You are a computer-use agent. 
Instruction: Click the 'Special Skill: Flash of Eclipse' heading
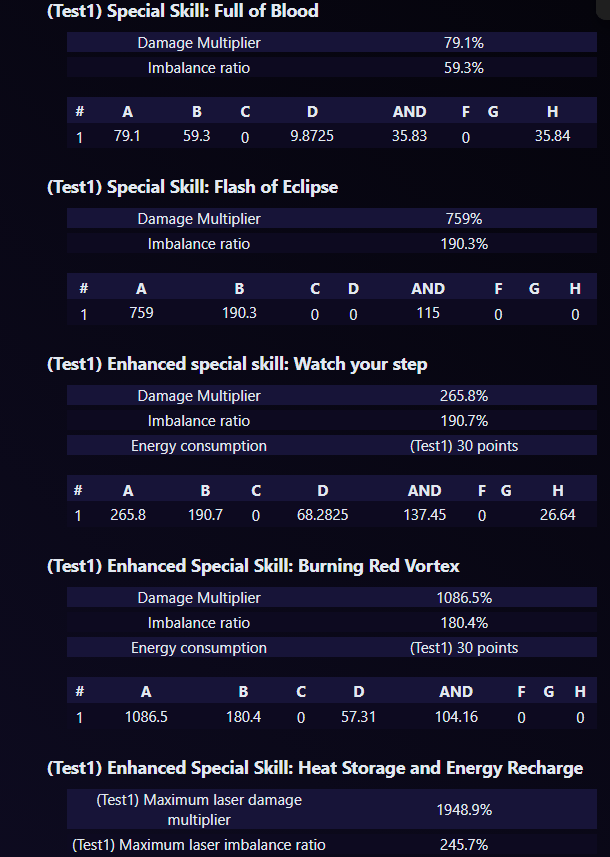[193, 187]
